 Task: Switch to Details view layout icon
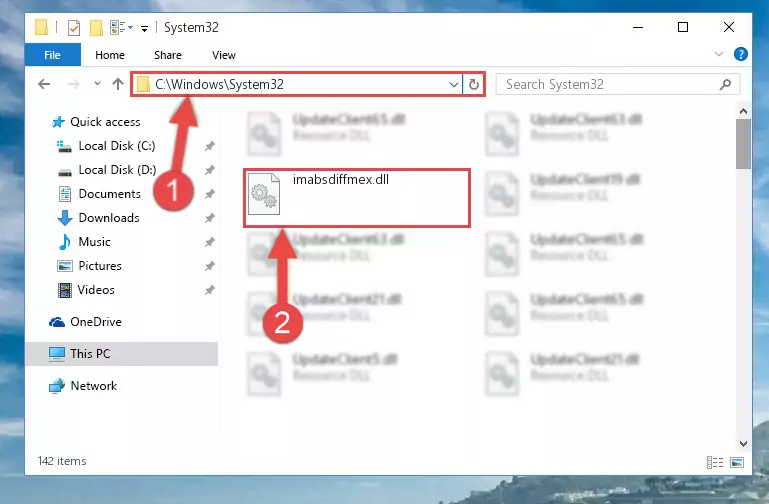click(715, 462)
